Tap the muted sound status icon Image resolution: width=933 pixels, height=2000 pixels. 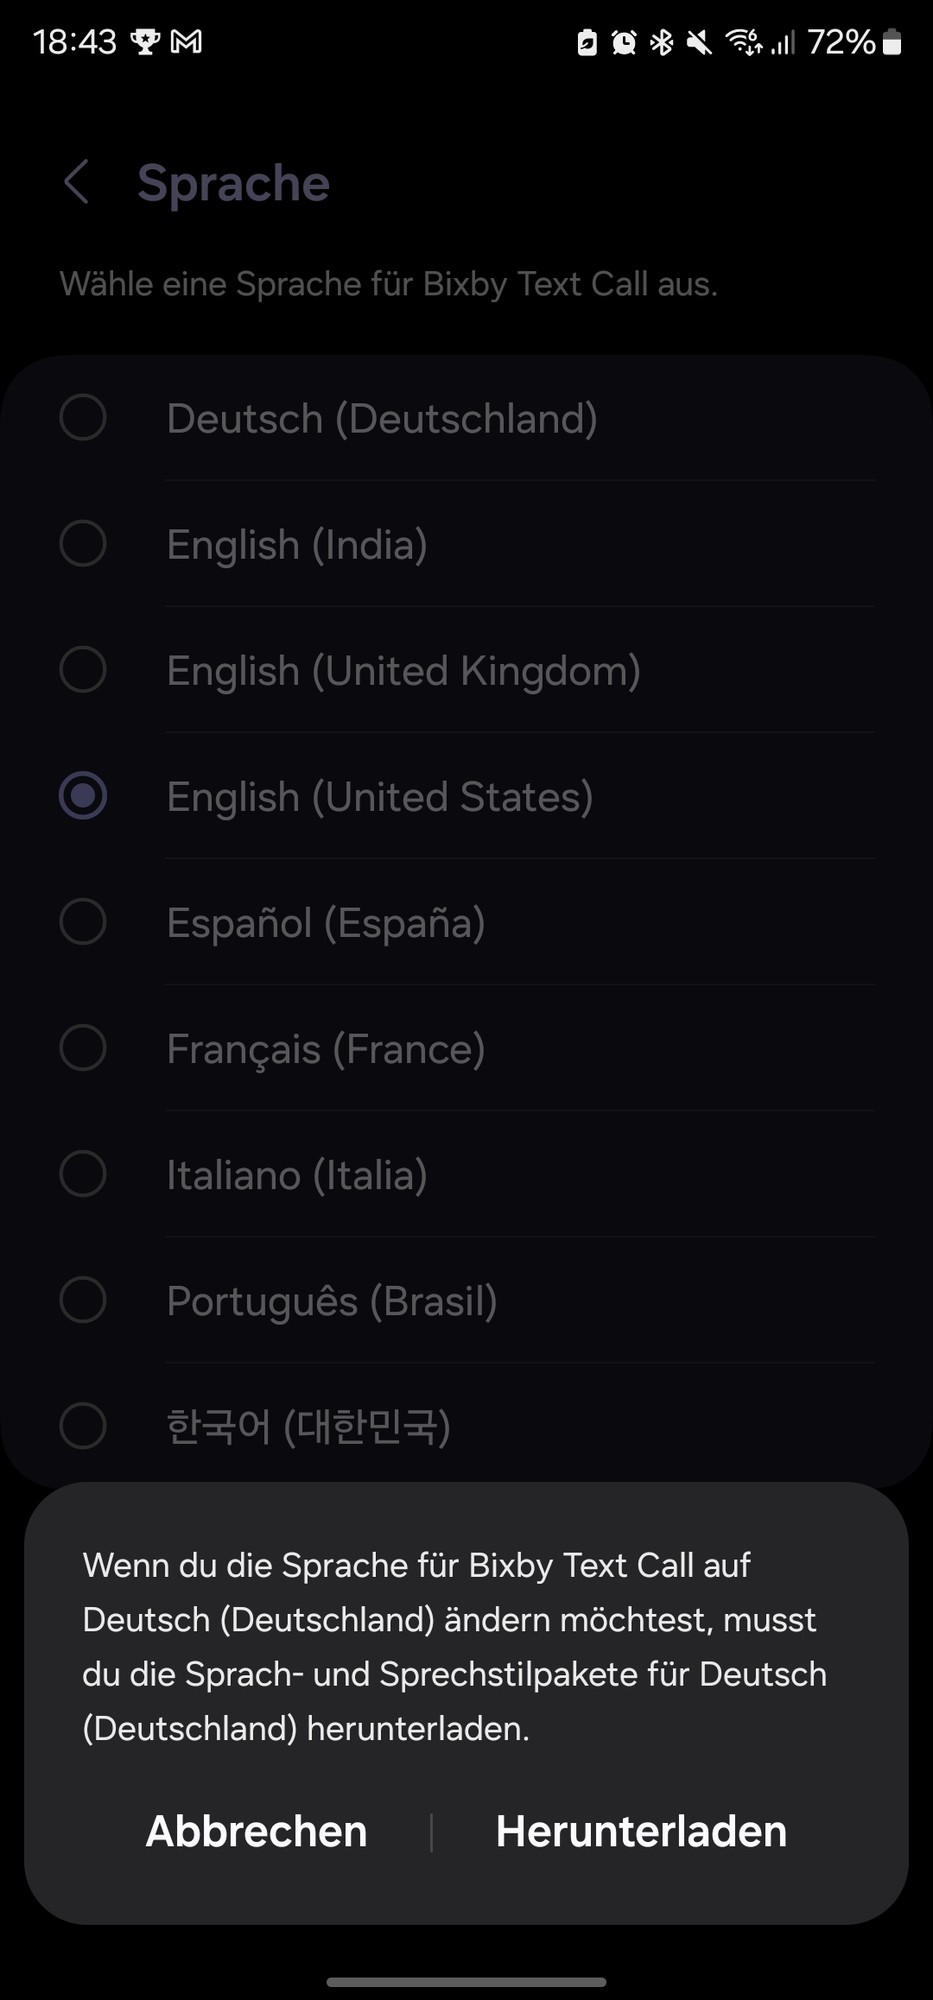click(x=700, y=42)
